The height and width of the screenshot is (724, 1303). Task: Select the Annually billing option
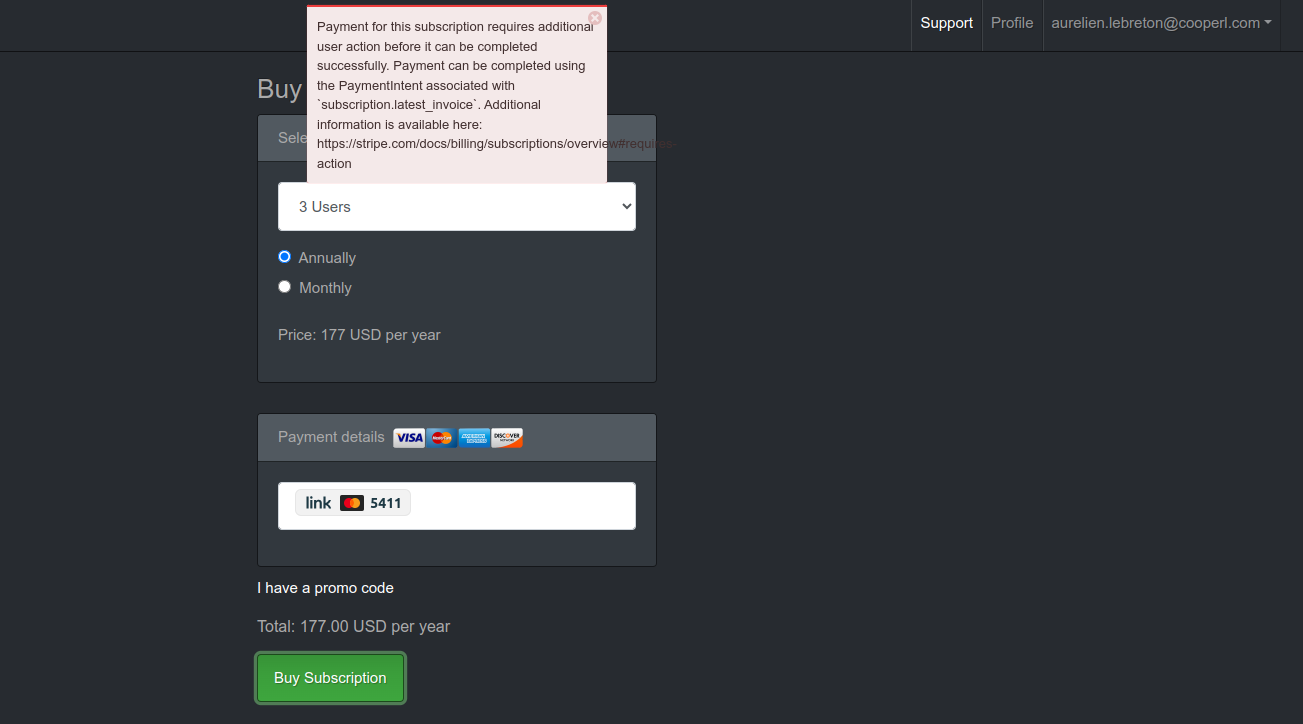click(x=285, y=257)
